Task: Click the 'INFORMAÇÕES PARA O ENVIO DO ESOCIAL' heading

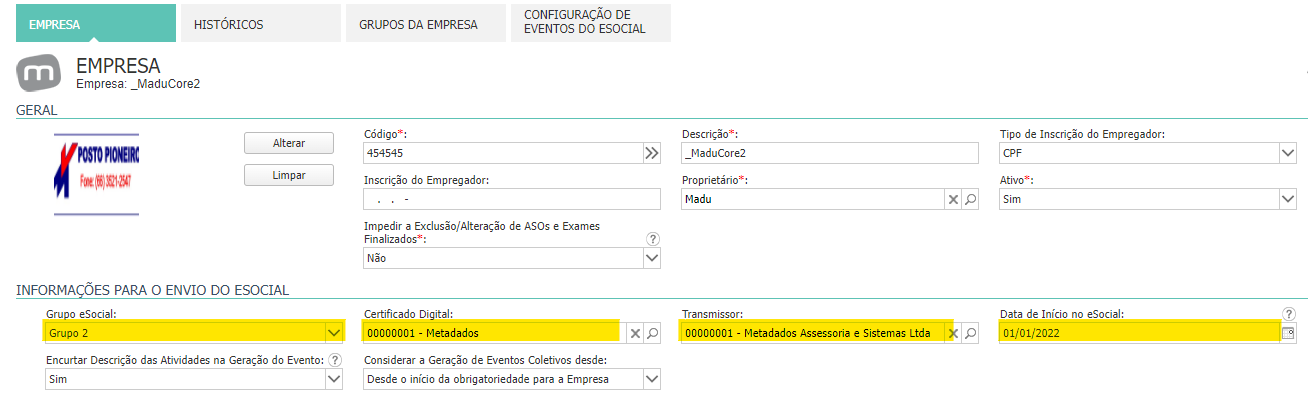Action: pyautogui.click(x=152, y=290)
